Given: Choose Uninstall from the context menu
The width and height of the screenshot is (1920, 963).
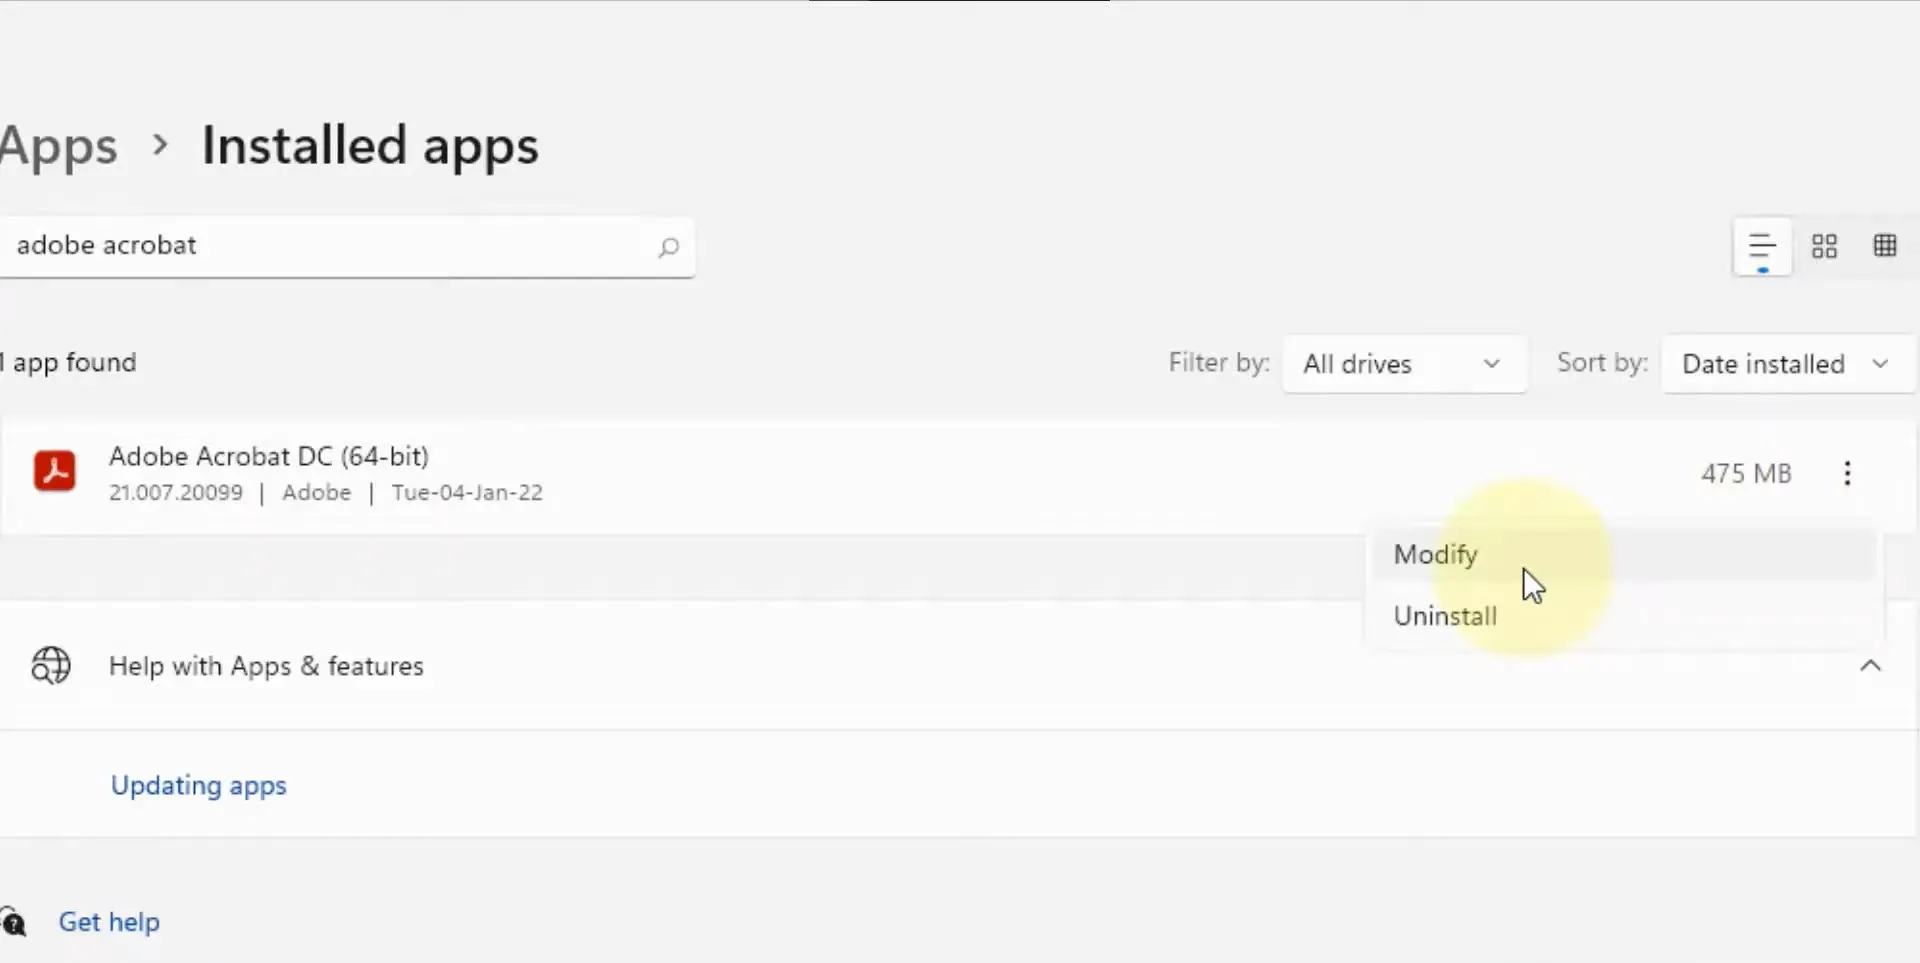Looking at the screenshot, I should click(x=1445, y=616).
